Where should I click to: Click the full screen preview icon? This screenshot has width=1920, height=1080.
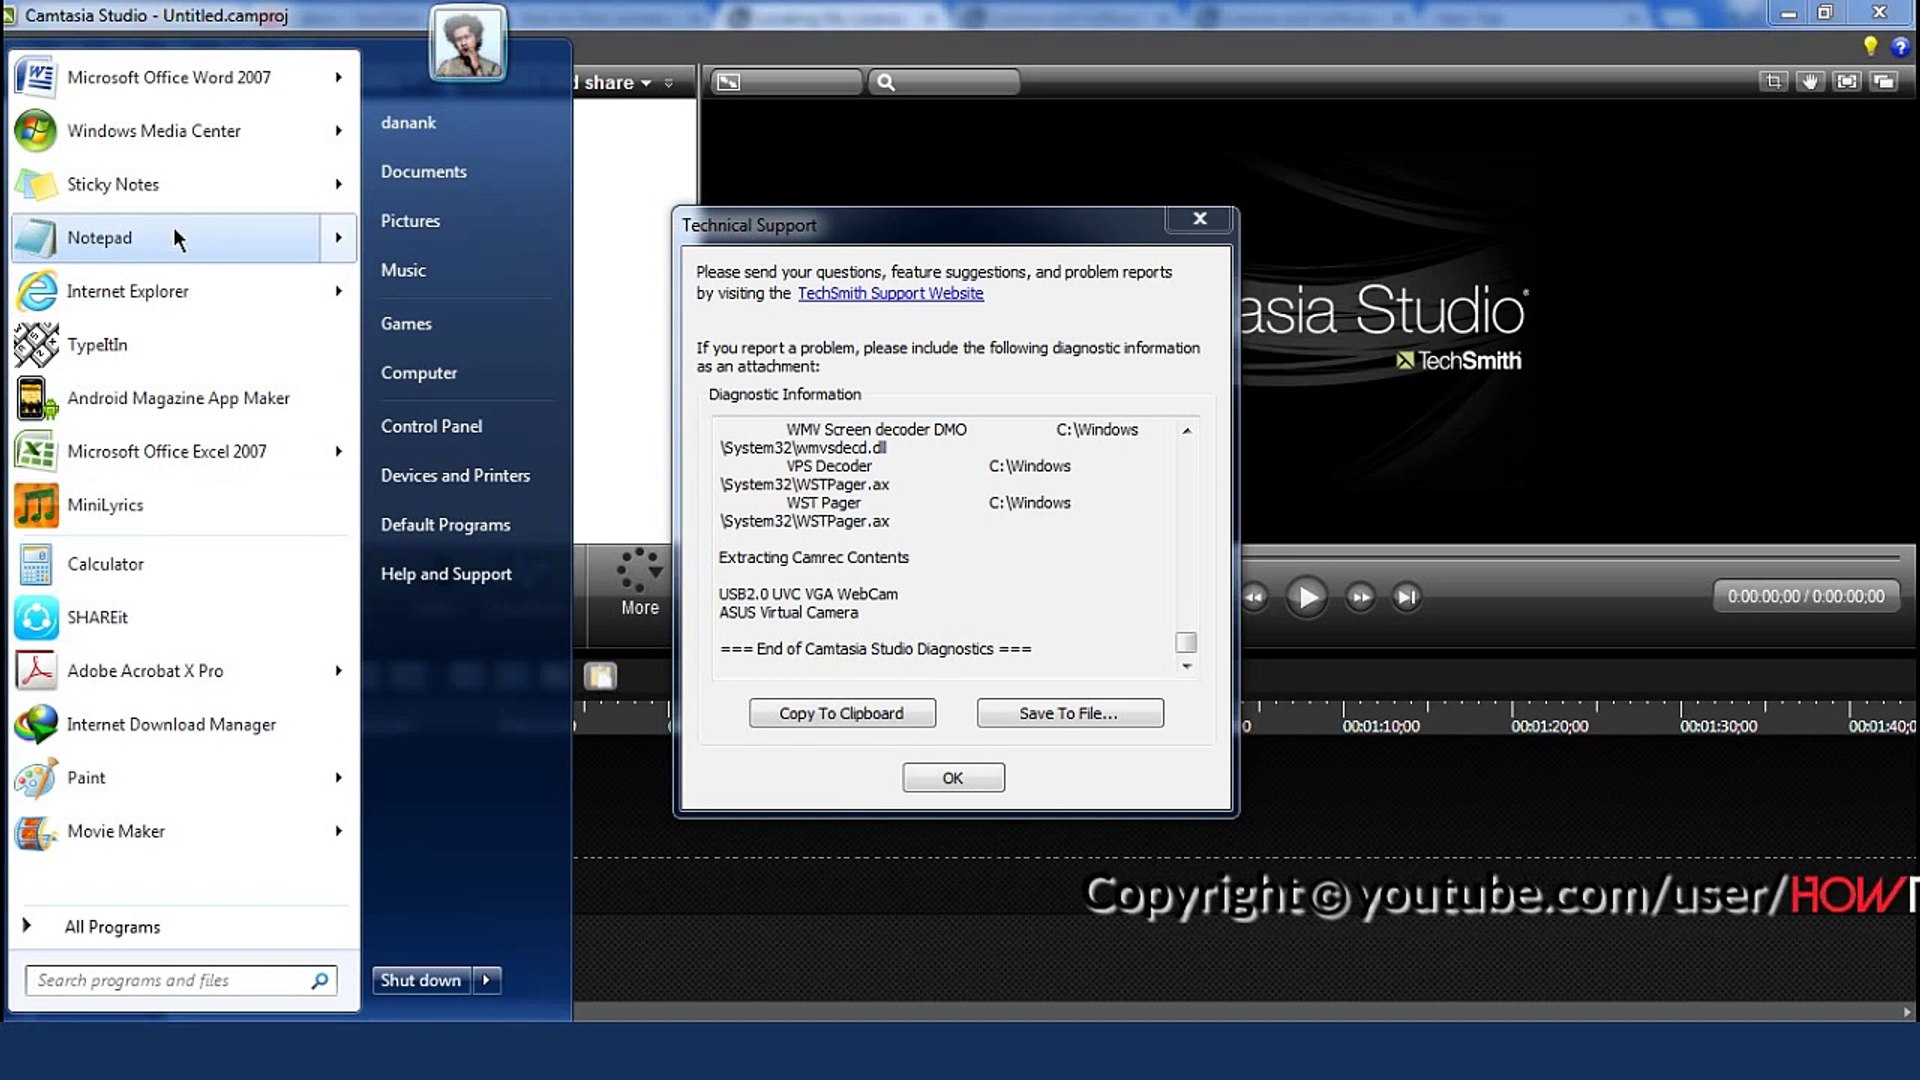1847,82
